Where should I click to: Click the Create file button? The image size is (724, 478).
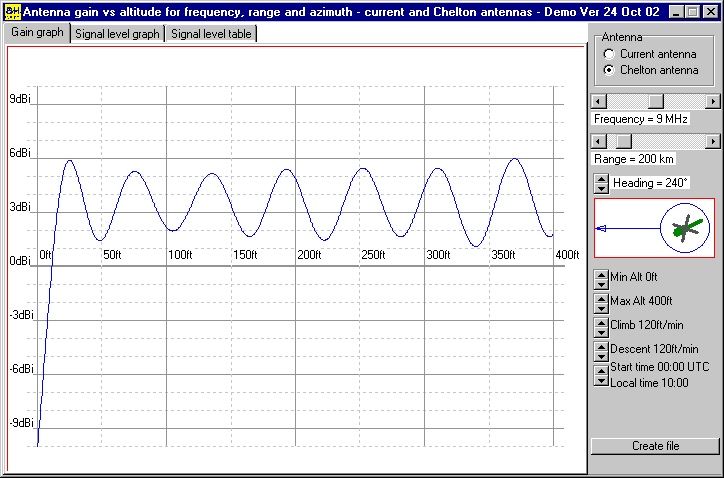pyautogui.click(x=655, y=446)
